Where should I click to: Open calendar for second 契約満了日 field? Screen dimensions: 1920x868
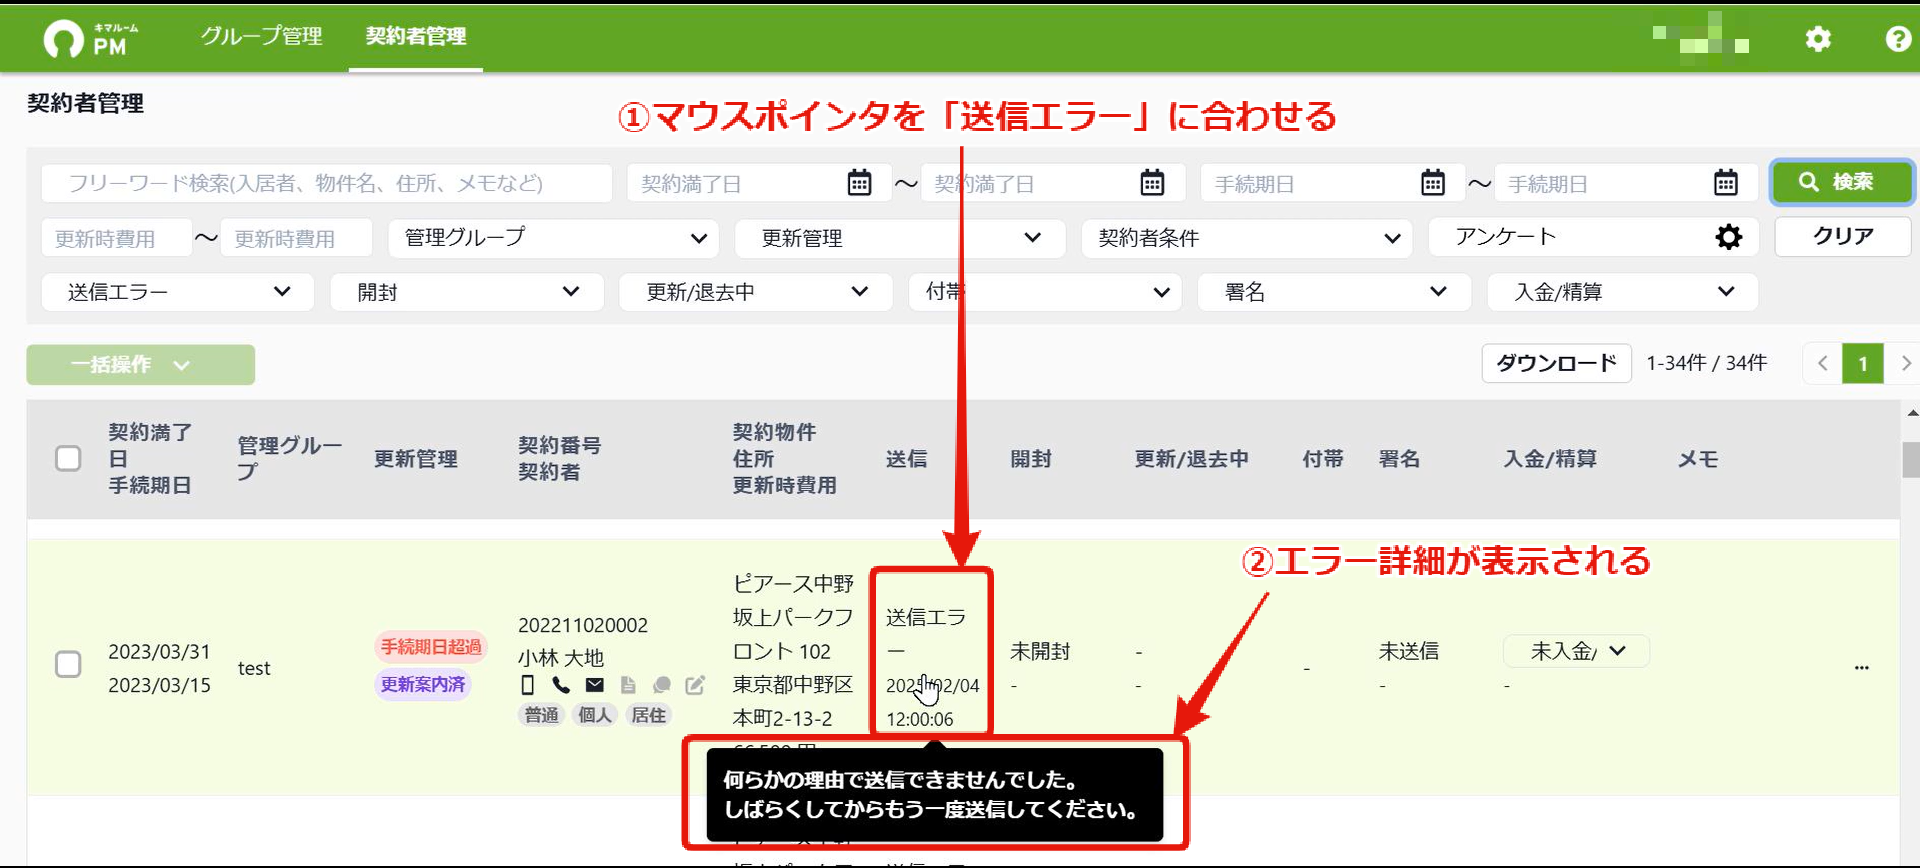(1152, 183)
